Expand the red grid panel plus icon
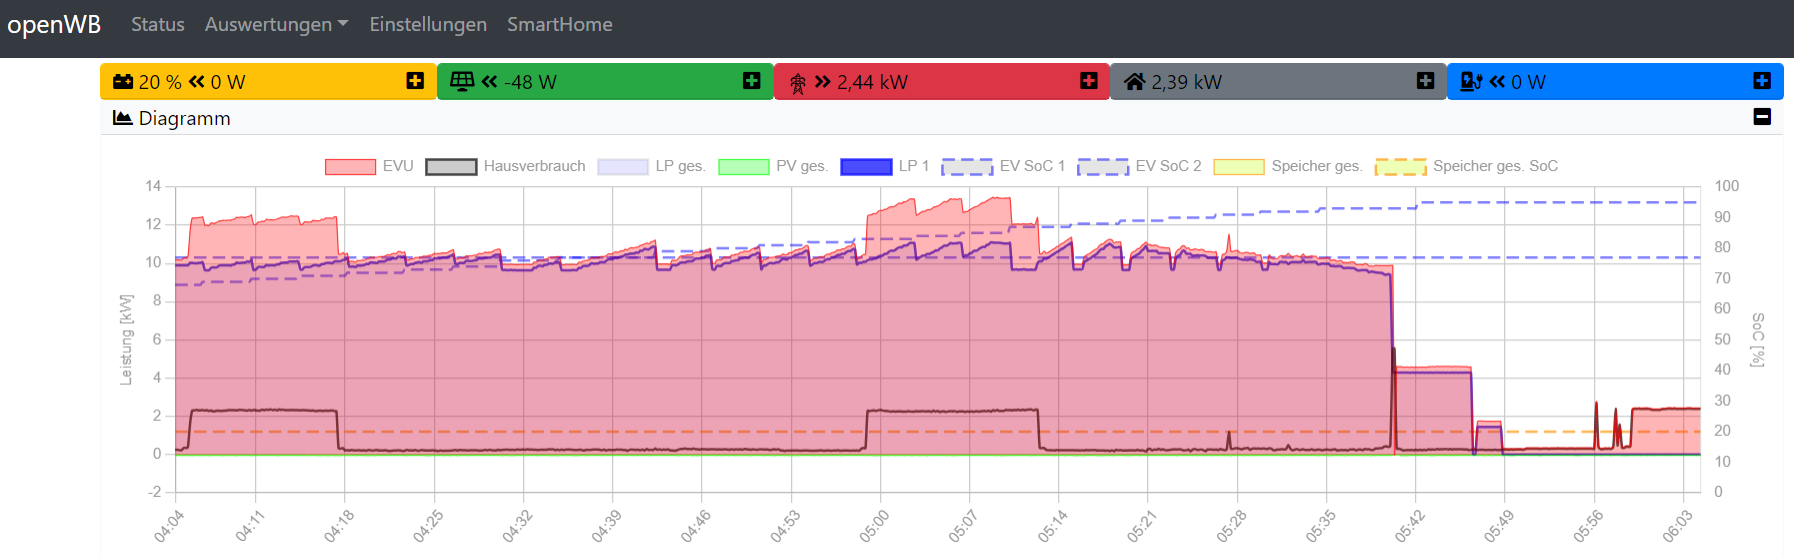Viewport: 1794px width, 557px height. (x=1089, y=81)
